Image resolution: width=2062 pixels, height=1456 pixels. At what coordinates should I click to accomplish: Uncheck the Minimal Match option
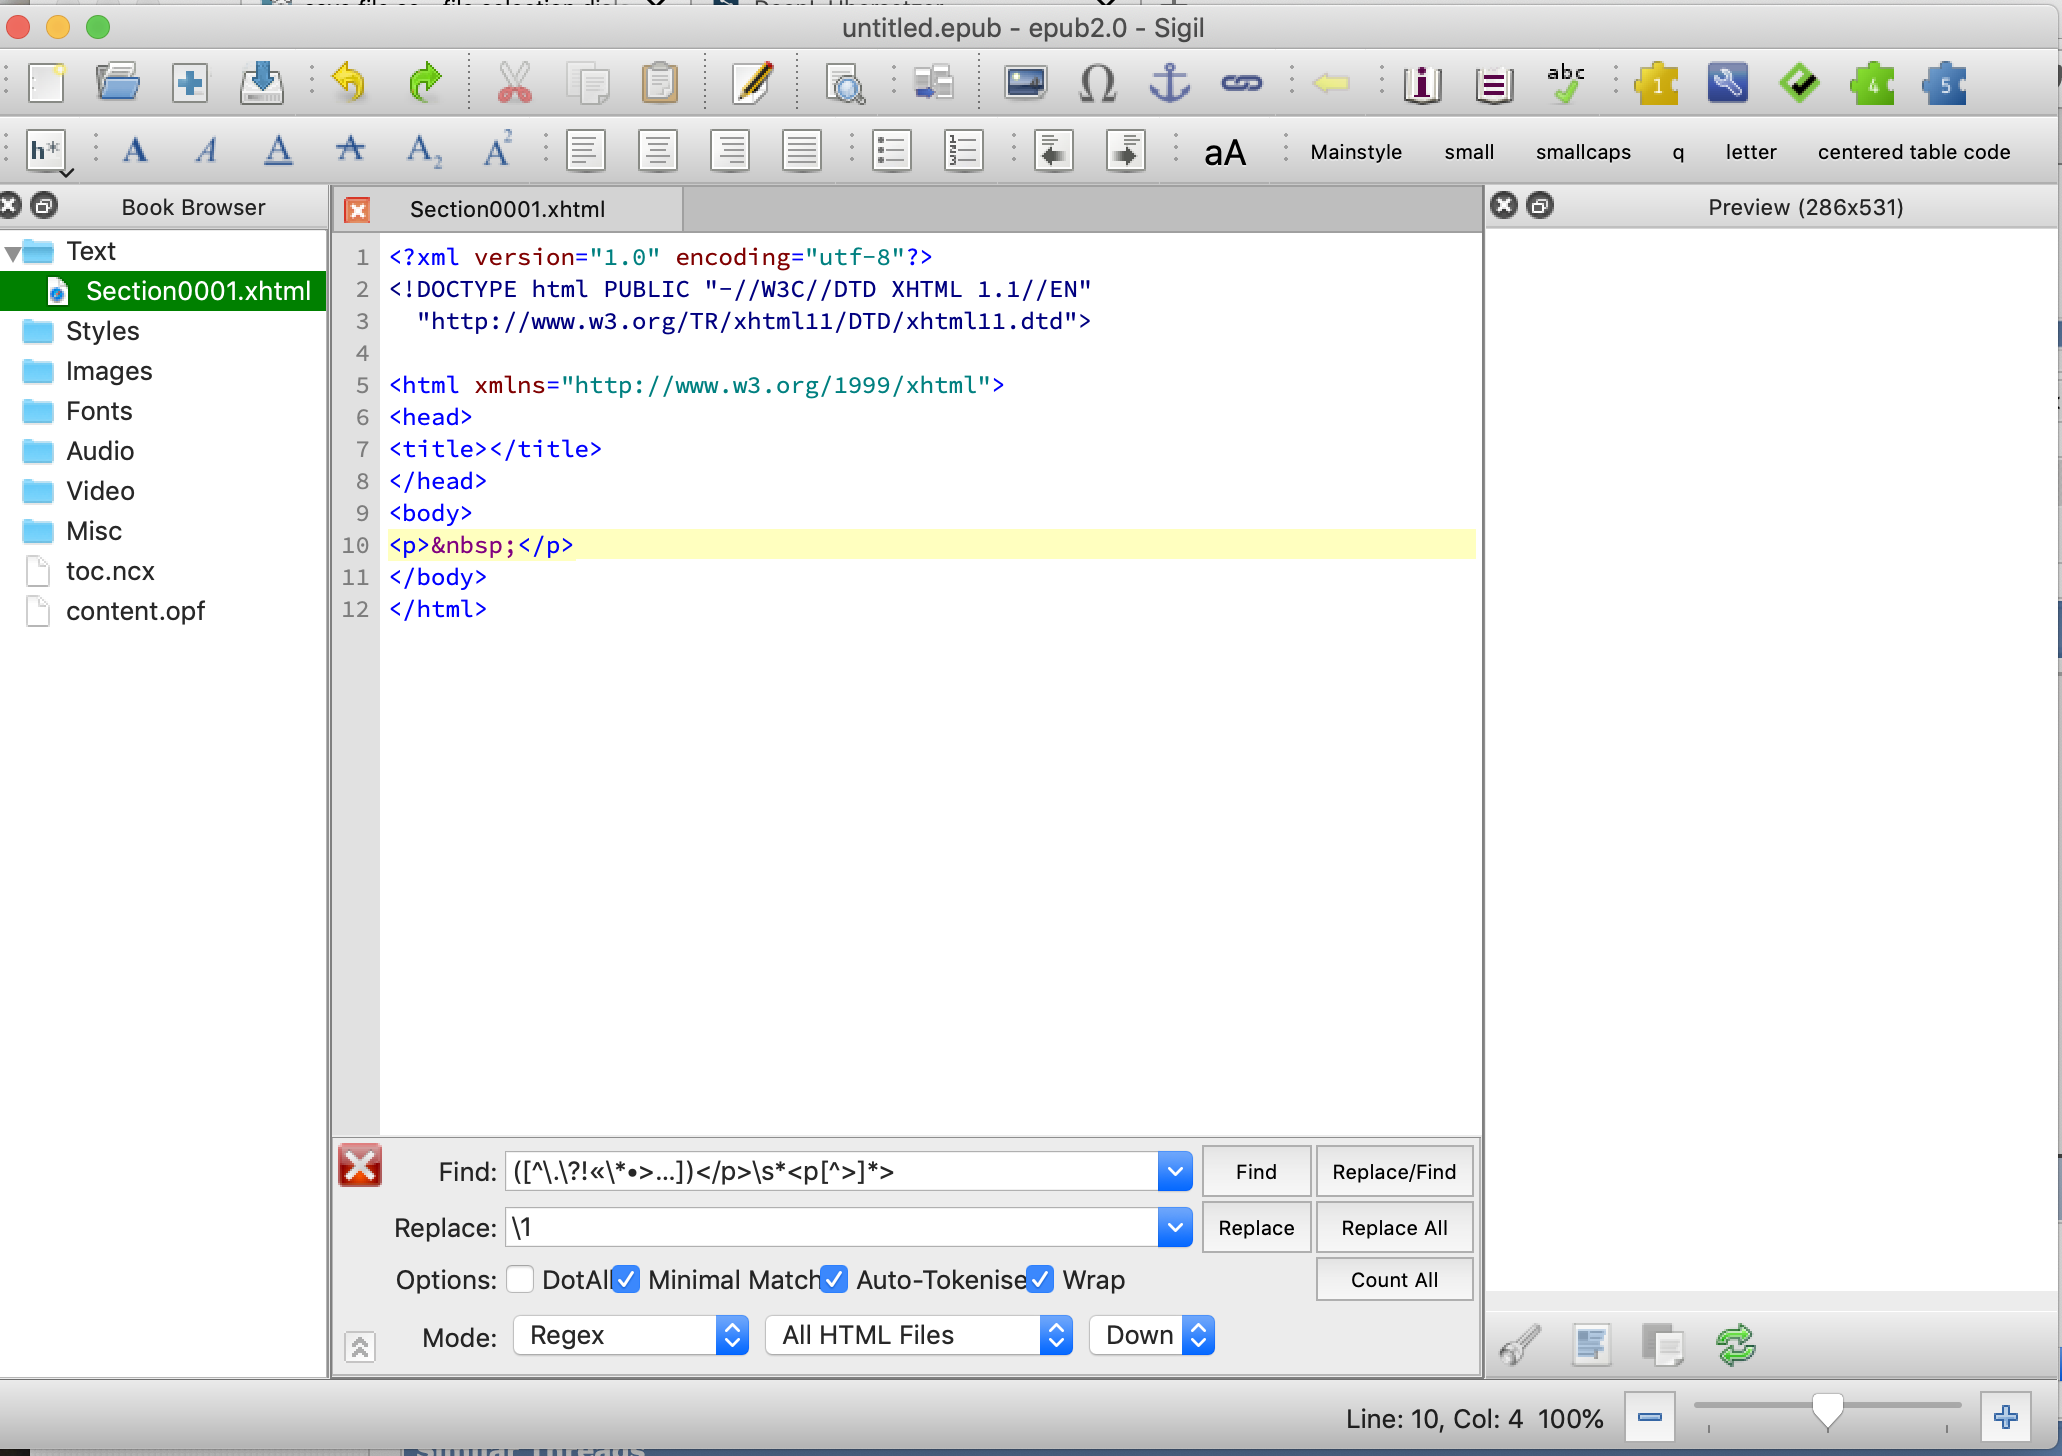tap(626, 1280)
